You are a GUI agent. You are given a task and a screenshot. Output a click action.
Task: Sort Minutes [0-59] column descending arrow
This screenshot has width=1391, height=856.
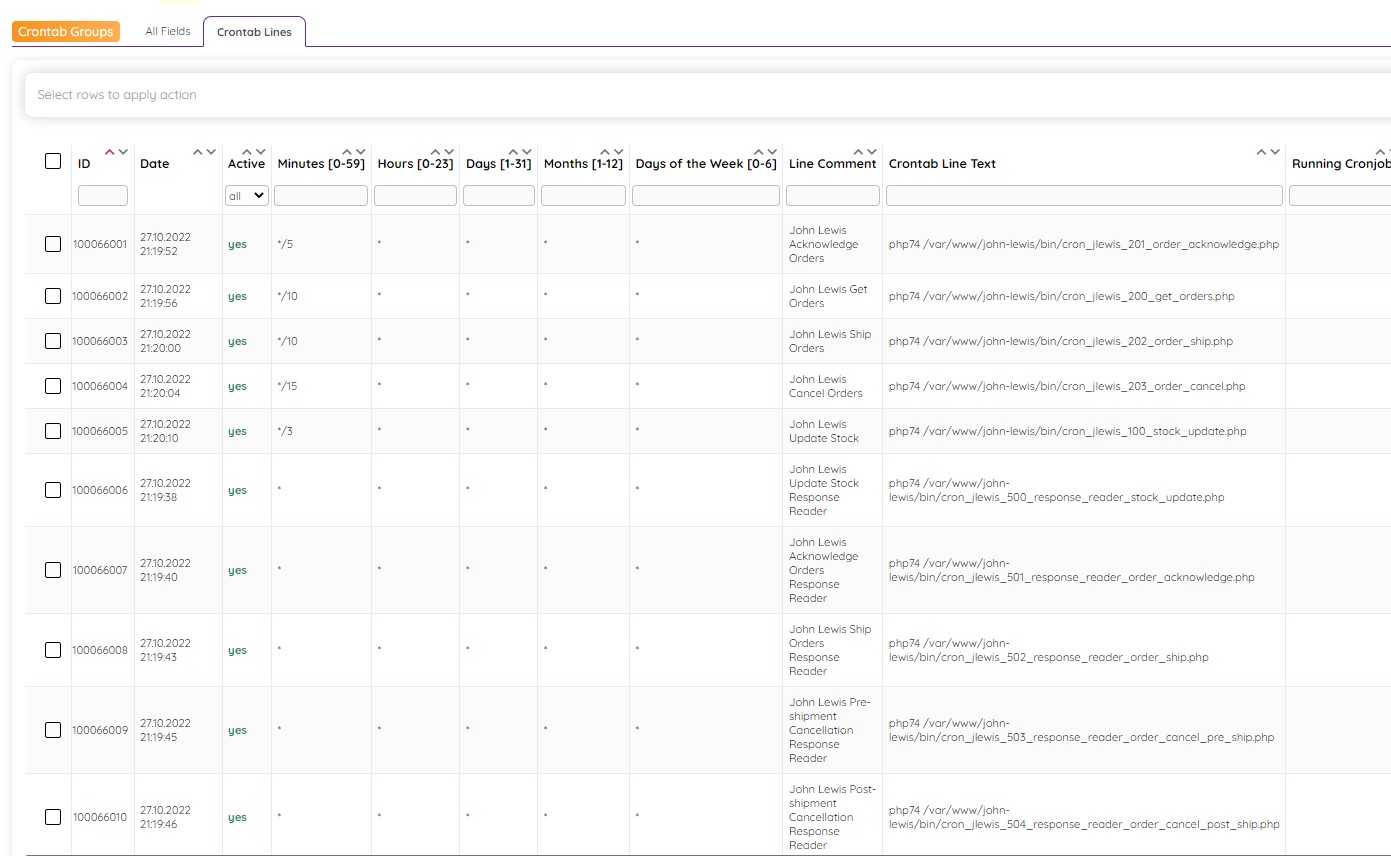(360, 152)
